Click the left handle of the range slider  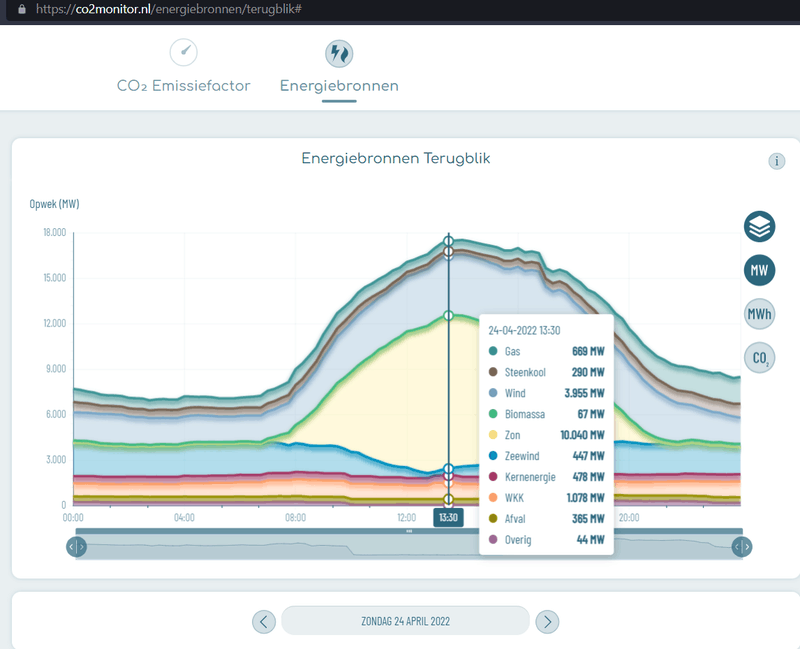(77, 547)
